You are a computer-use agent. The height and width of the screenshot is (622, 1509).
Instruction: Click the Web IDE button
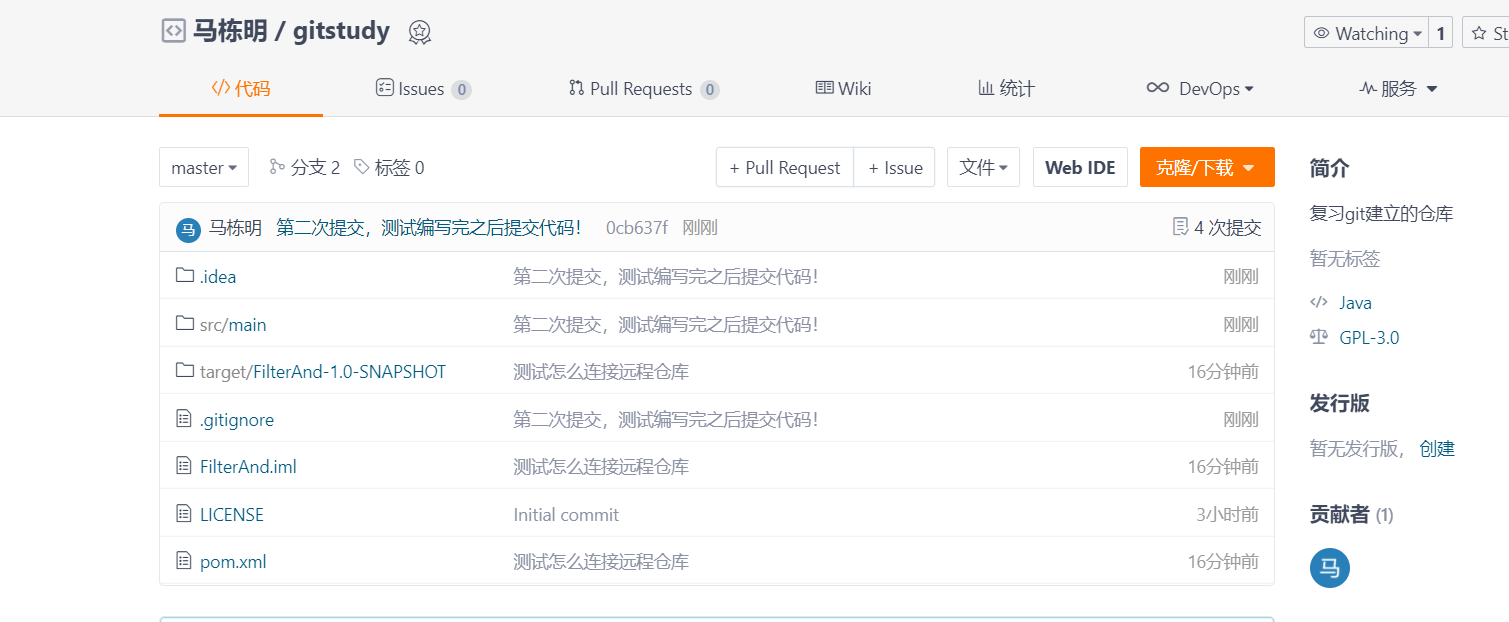pos(1080,167)
